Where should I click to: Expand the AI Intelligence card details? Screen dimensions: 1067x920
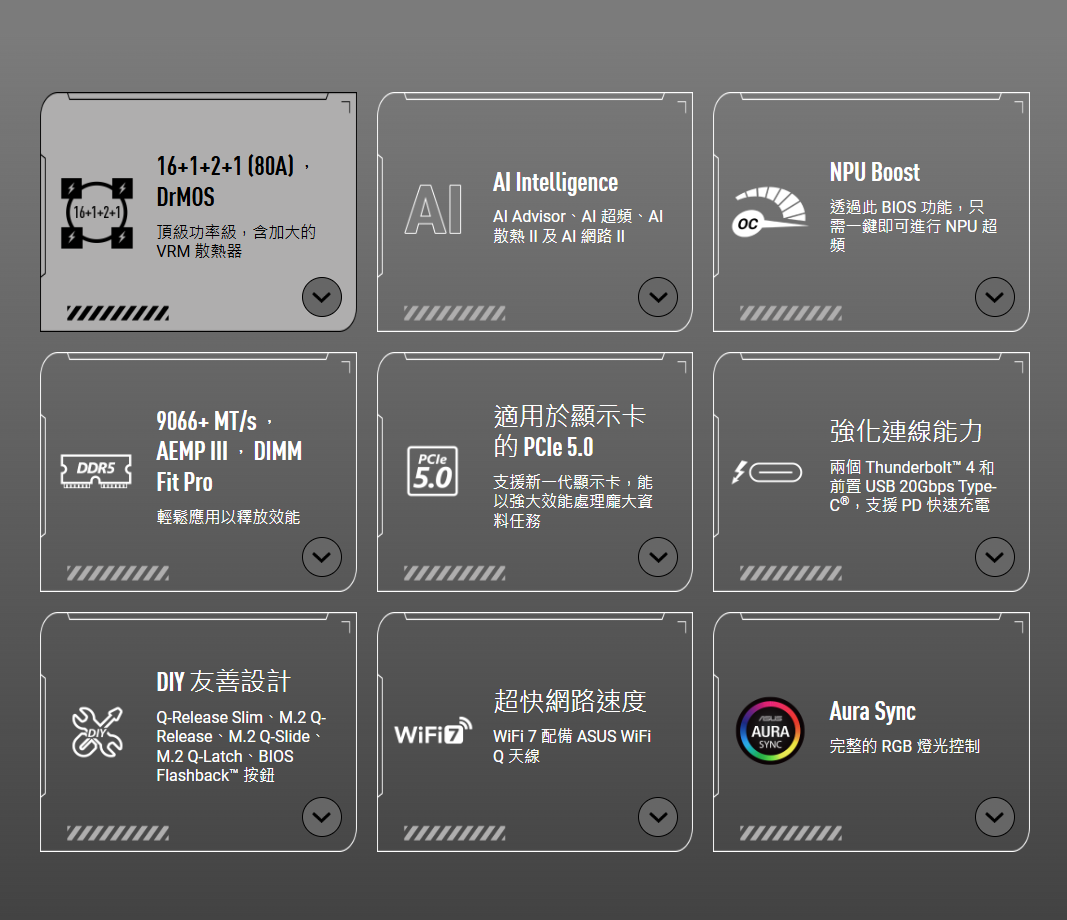(x=657, y=297)
